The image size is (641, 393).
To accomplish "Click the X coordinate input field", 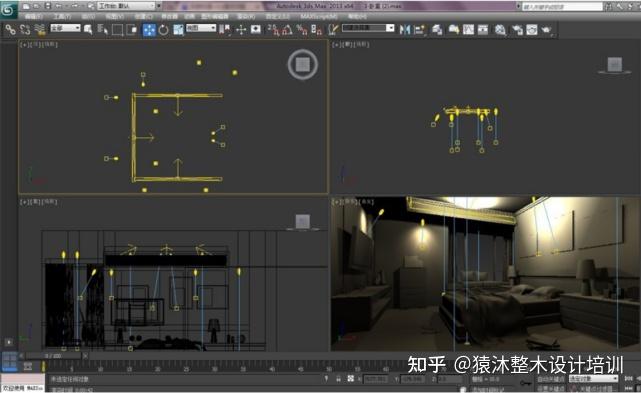I will [377, 379].
